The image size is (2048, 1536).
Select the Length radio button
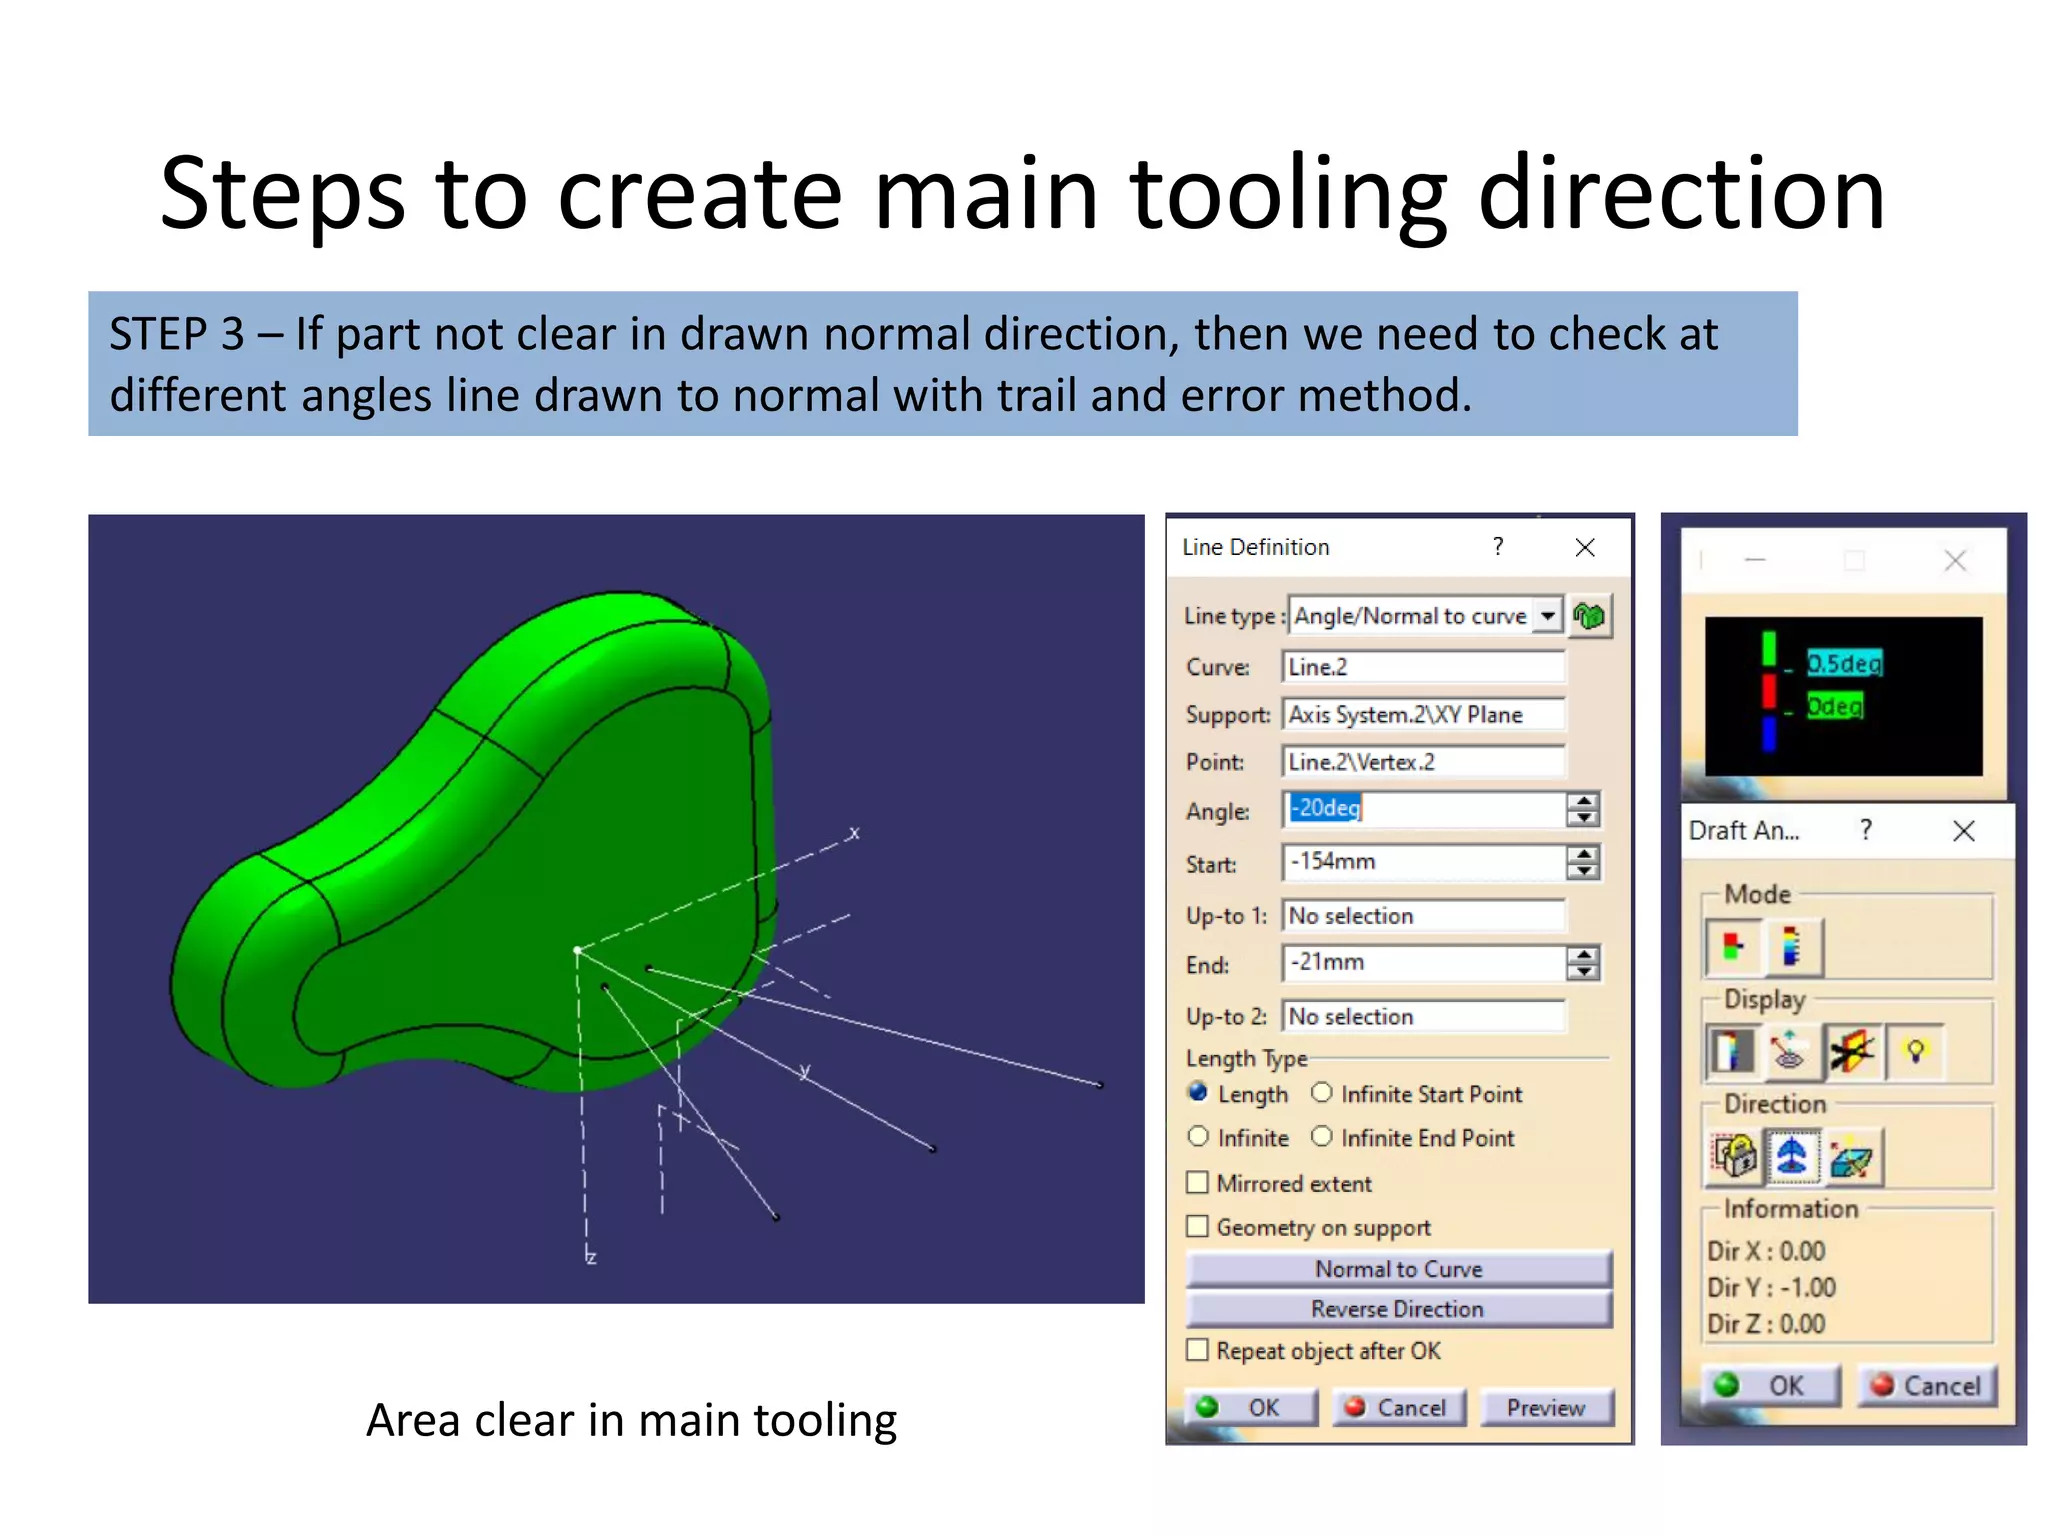(1198, 1093)
